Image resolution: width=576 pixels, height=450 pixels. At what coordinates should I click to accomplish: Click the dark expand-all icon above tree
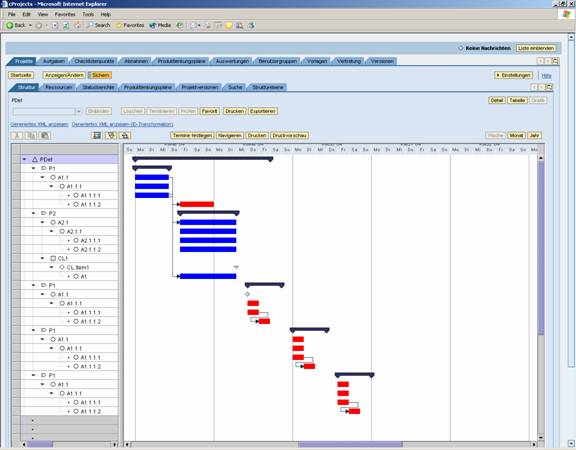(97, 136)
